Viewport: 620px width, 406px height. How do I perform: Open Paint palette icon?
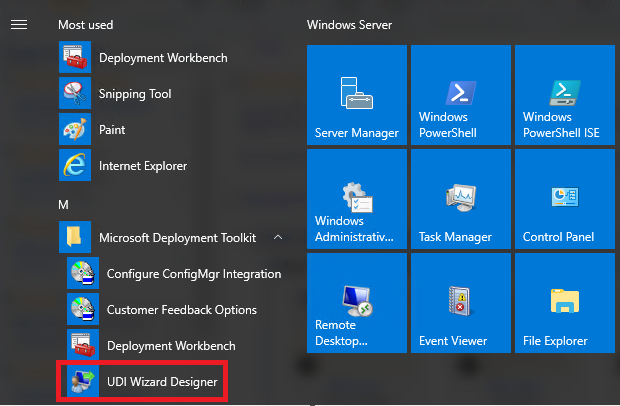(75, 129)
